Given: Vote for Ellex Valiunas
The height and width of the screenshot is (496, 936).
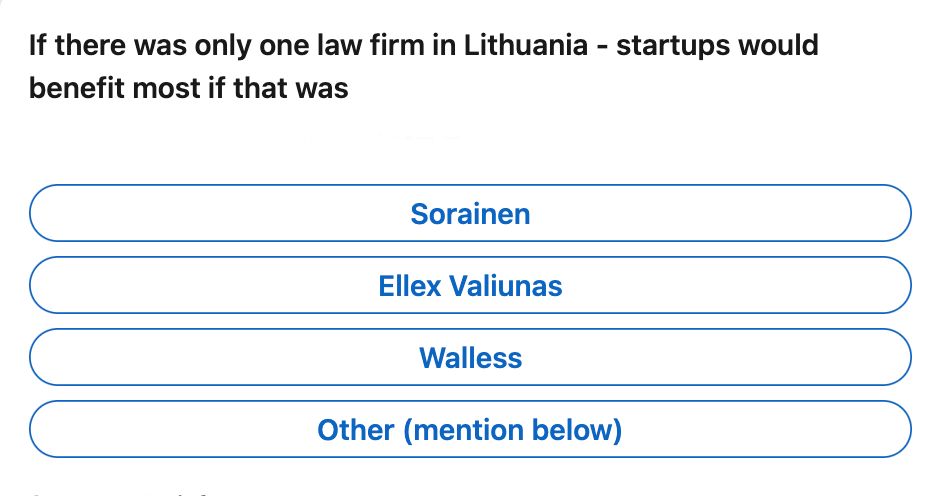Looking at the screenshot, I should [x=470, y=286].
